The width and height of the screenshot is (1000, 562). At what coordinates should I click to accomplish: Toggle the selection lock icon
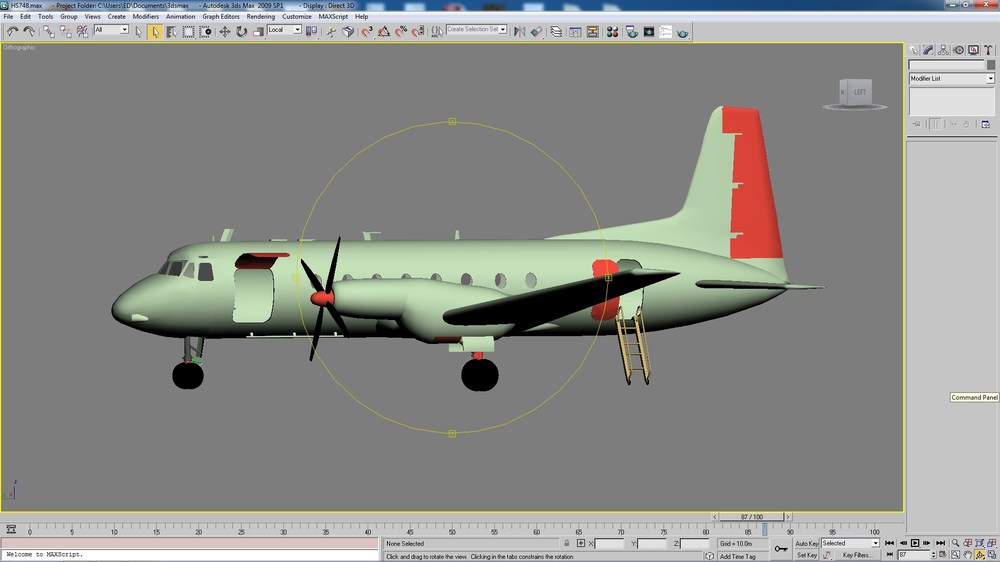click(x=566, y=544)
